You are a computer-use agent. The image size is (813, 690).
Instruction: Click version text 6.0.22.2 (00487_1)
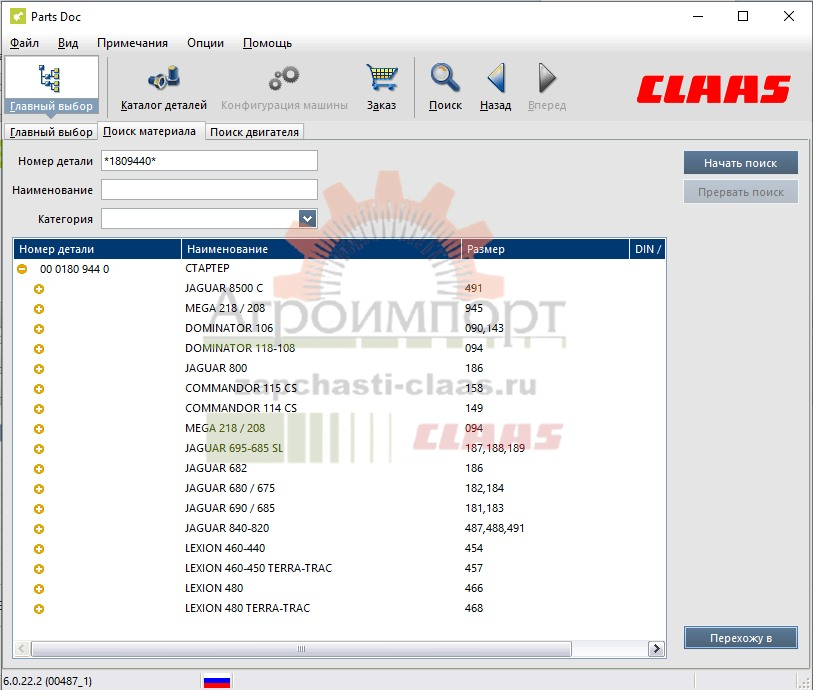[x=47, y=681]
